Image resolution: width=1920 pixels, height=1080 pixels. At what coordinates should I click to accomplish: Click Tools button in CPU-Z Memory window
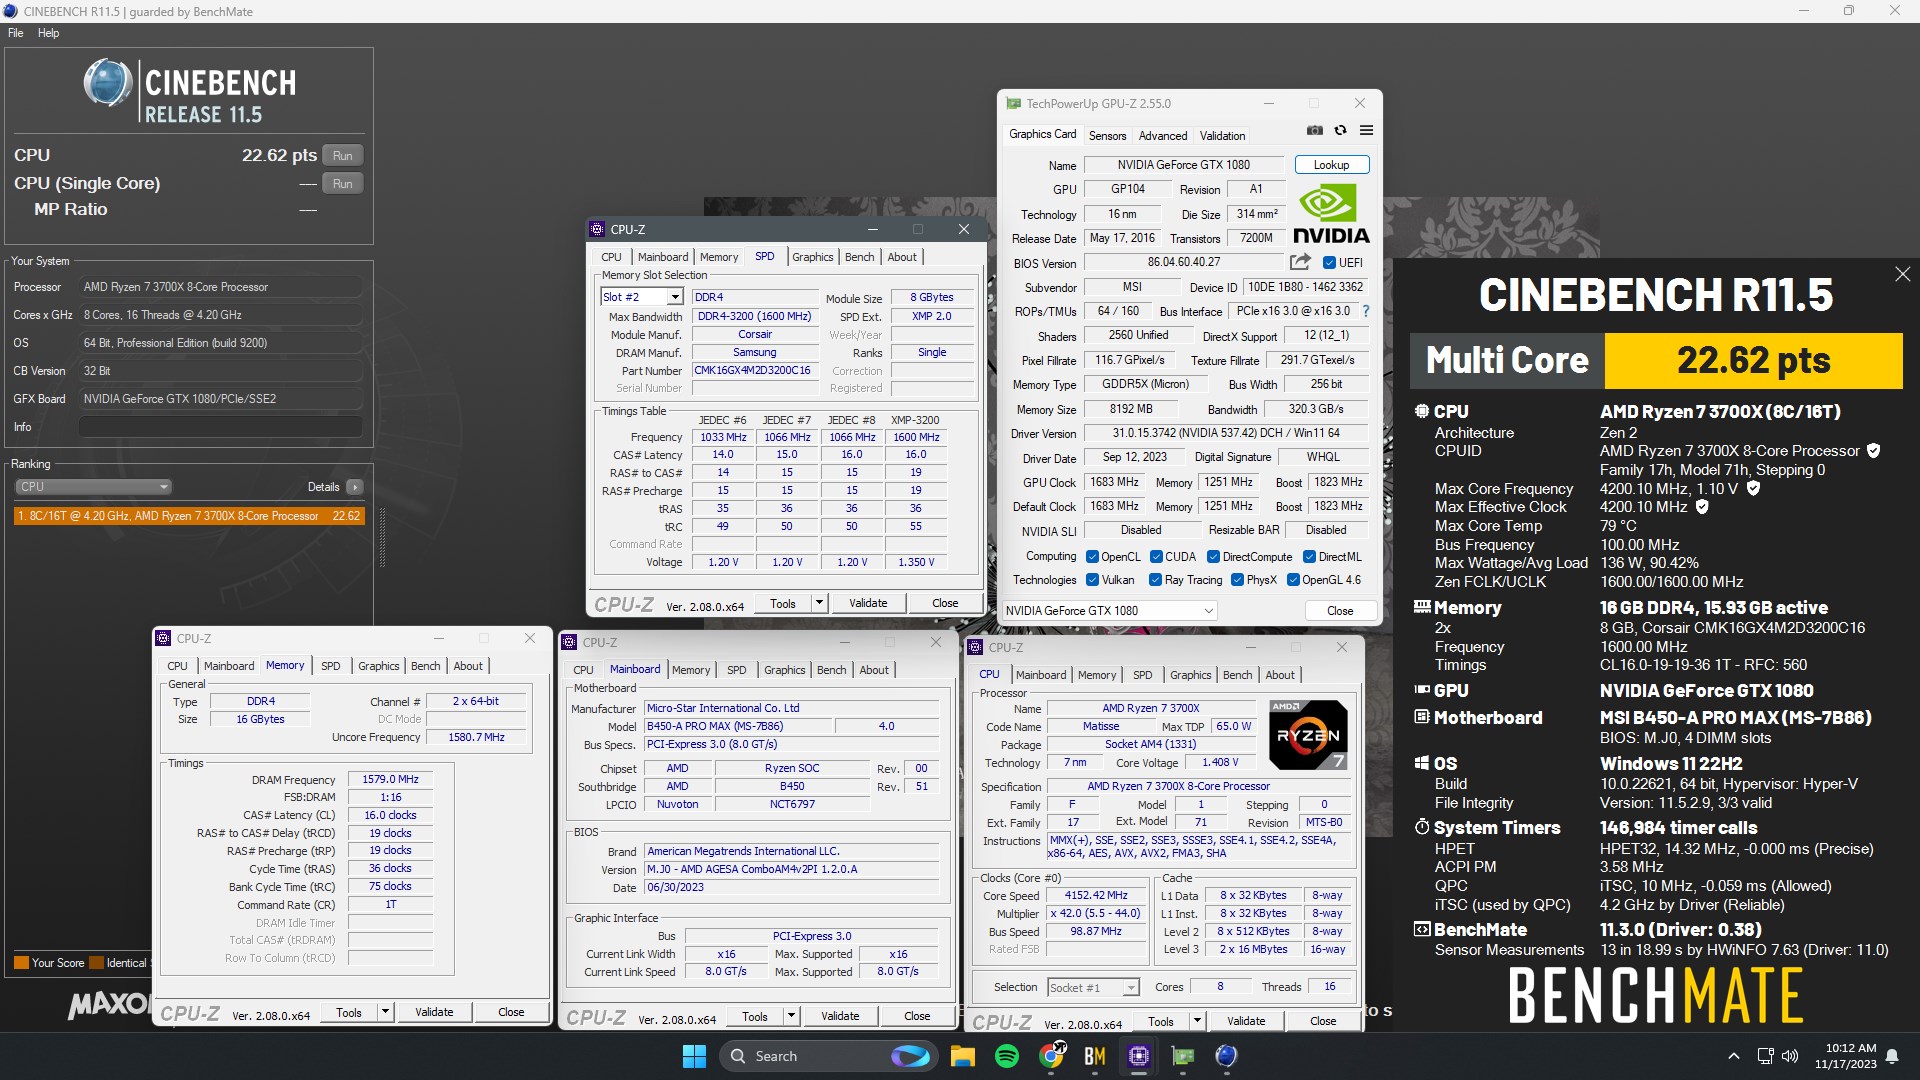point(349,1012)
